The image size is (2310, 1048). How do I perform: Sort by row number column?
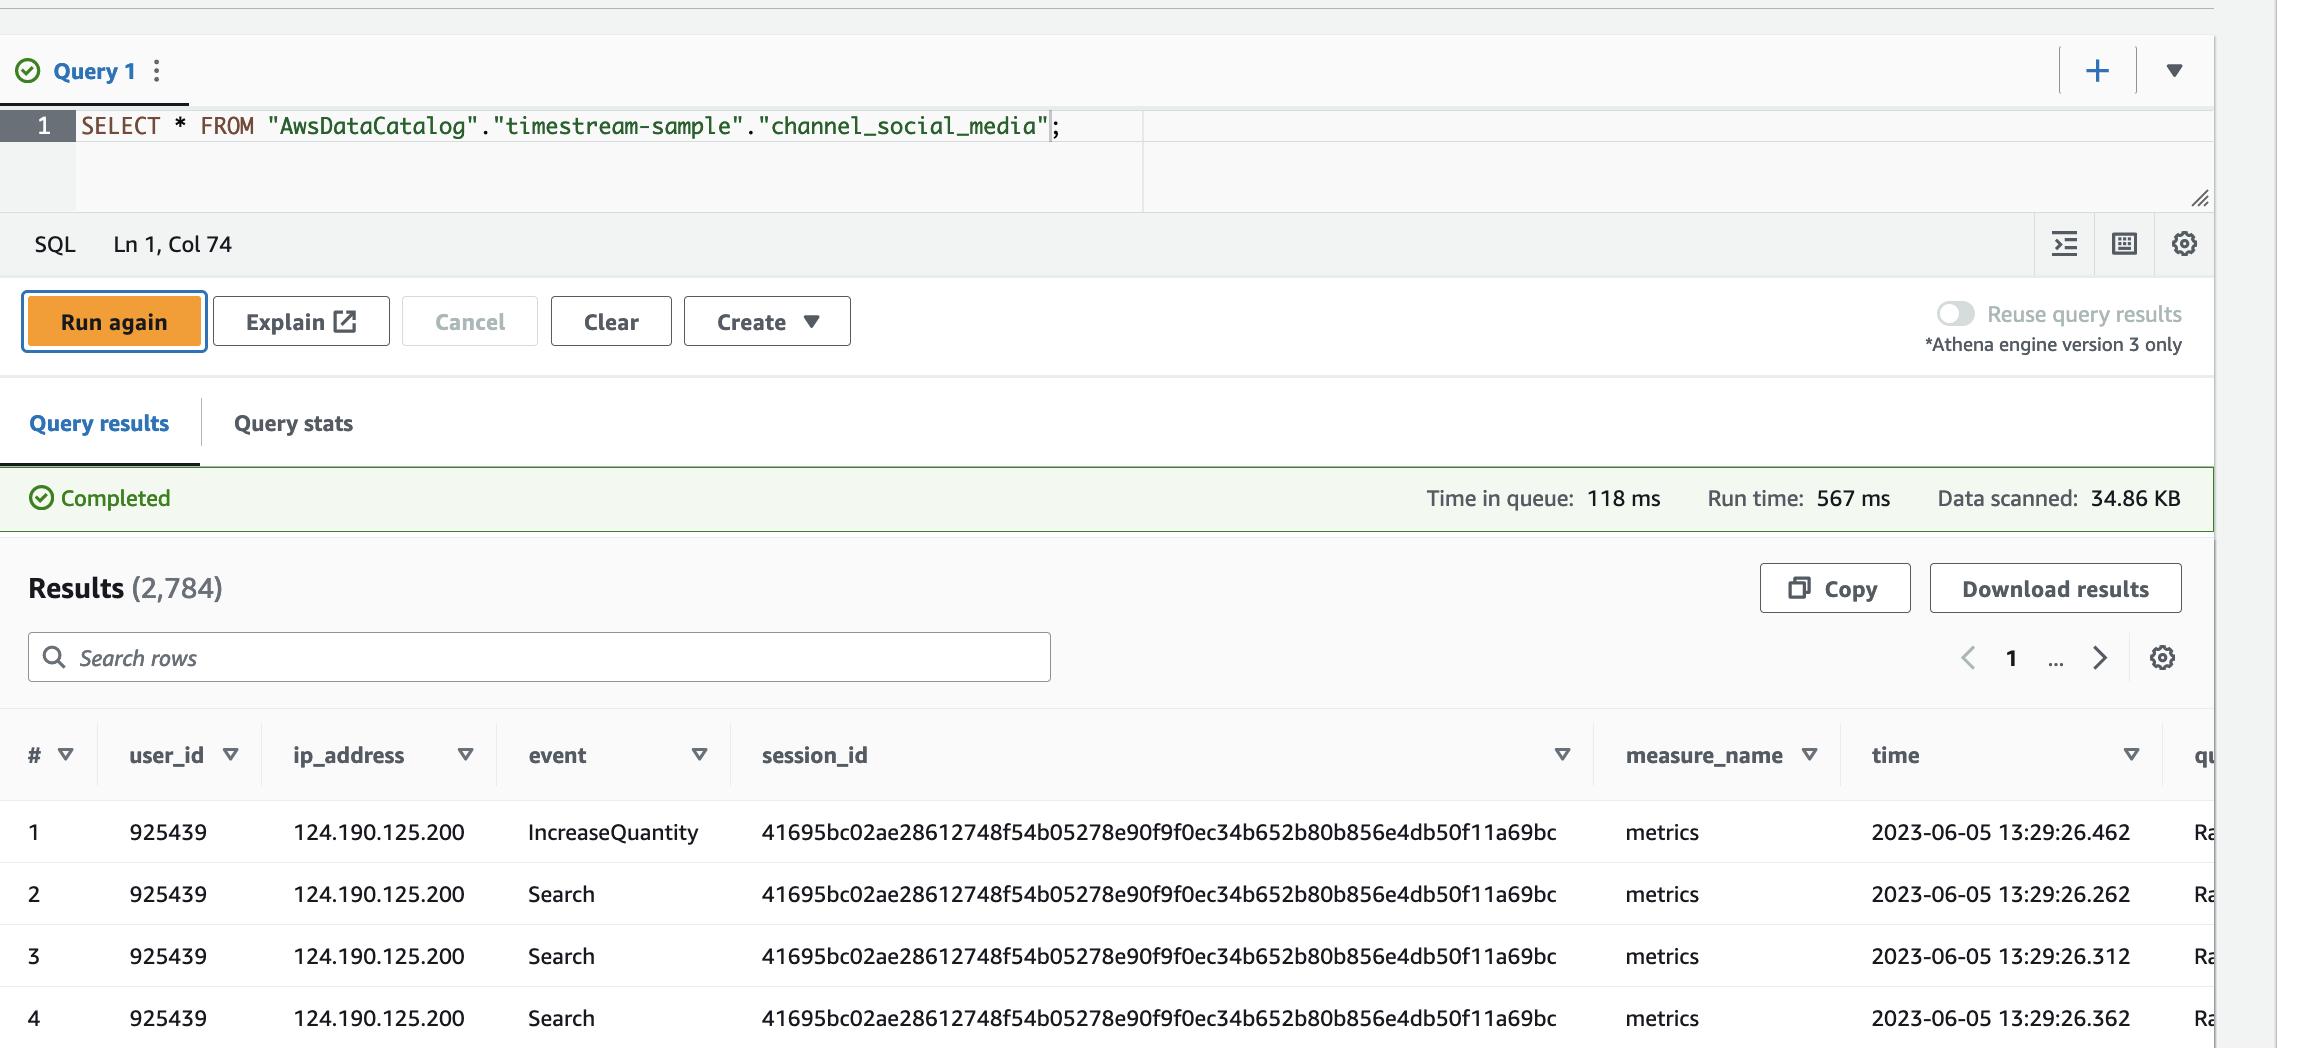[66, 755]
